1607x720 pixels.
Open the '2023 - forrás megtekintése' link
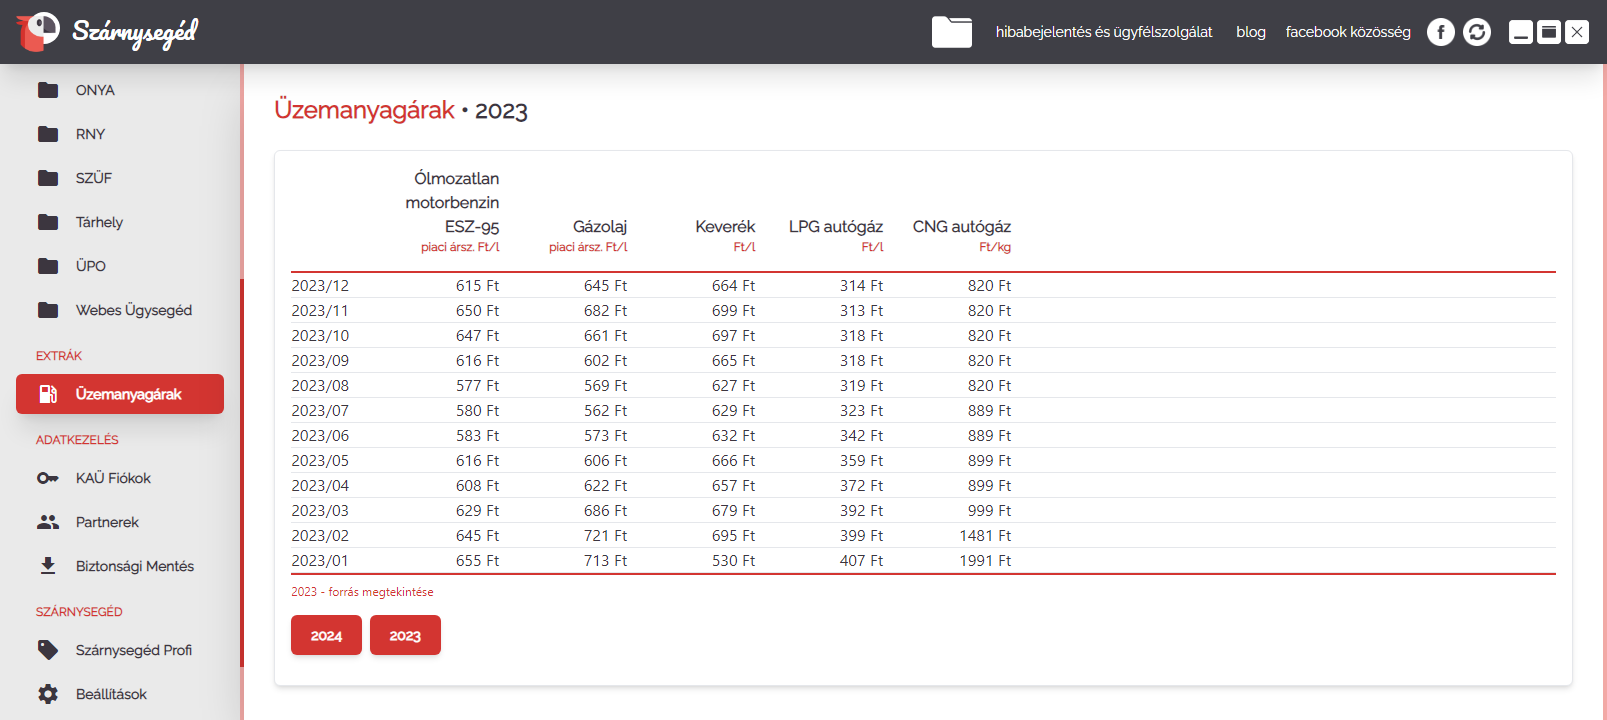pyautogui.click(x=362, y=592)
